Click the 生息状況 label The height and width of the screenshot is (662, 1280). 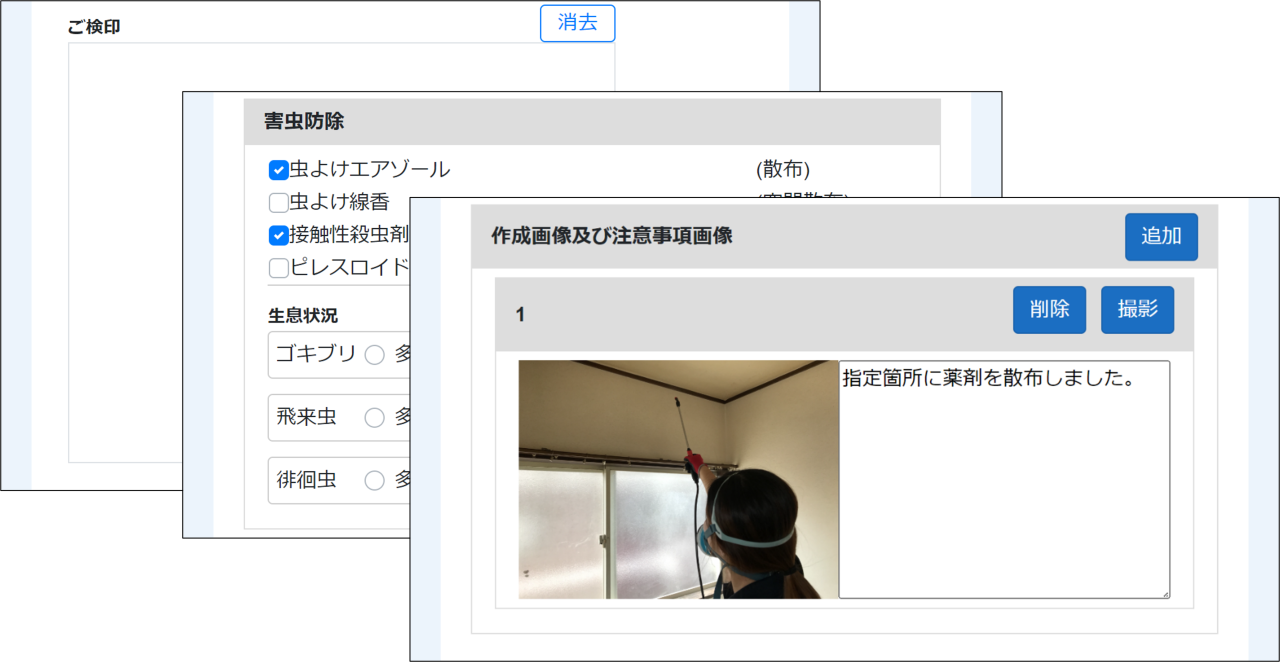(x=303, y=316)
